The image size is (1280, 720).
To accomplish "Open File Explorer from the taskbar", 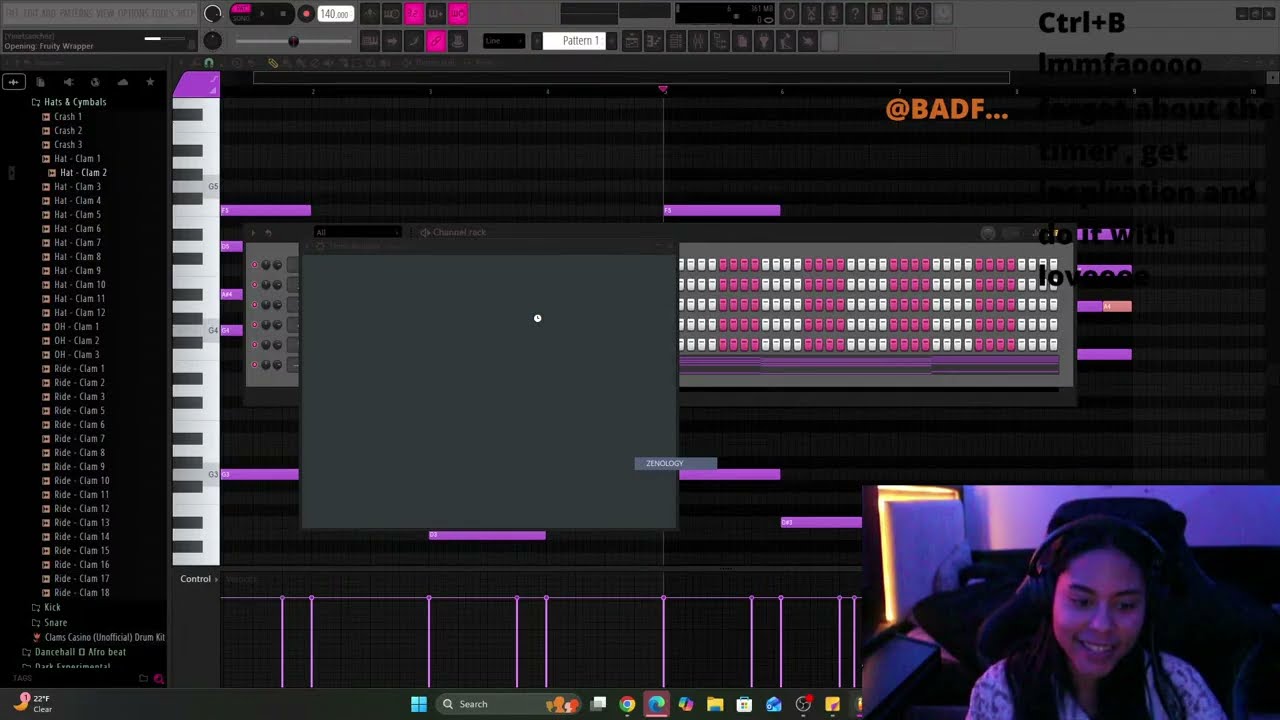I will [x=715, y=704].
